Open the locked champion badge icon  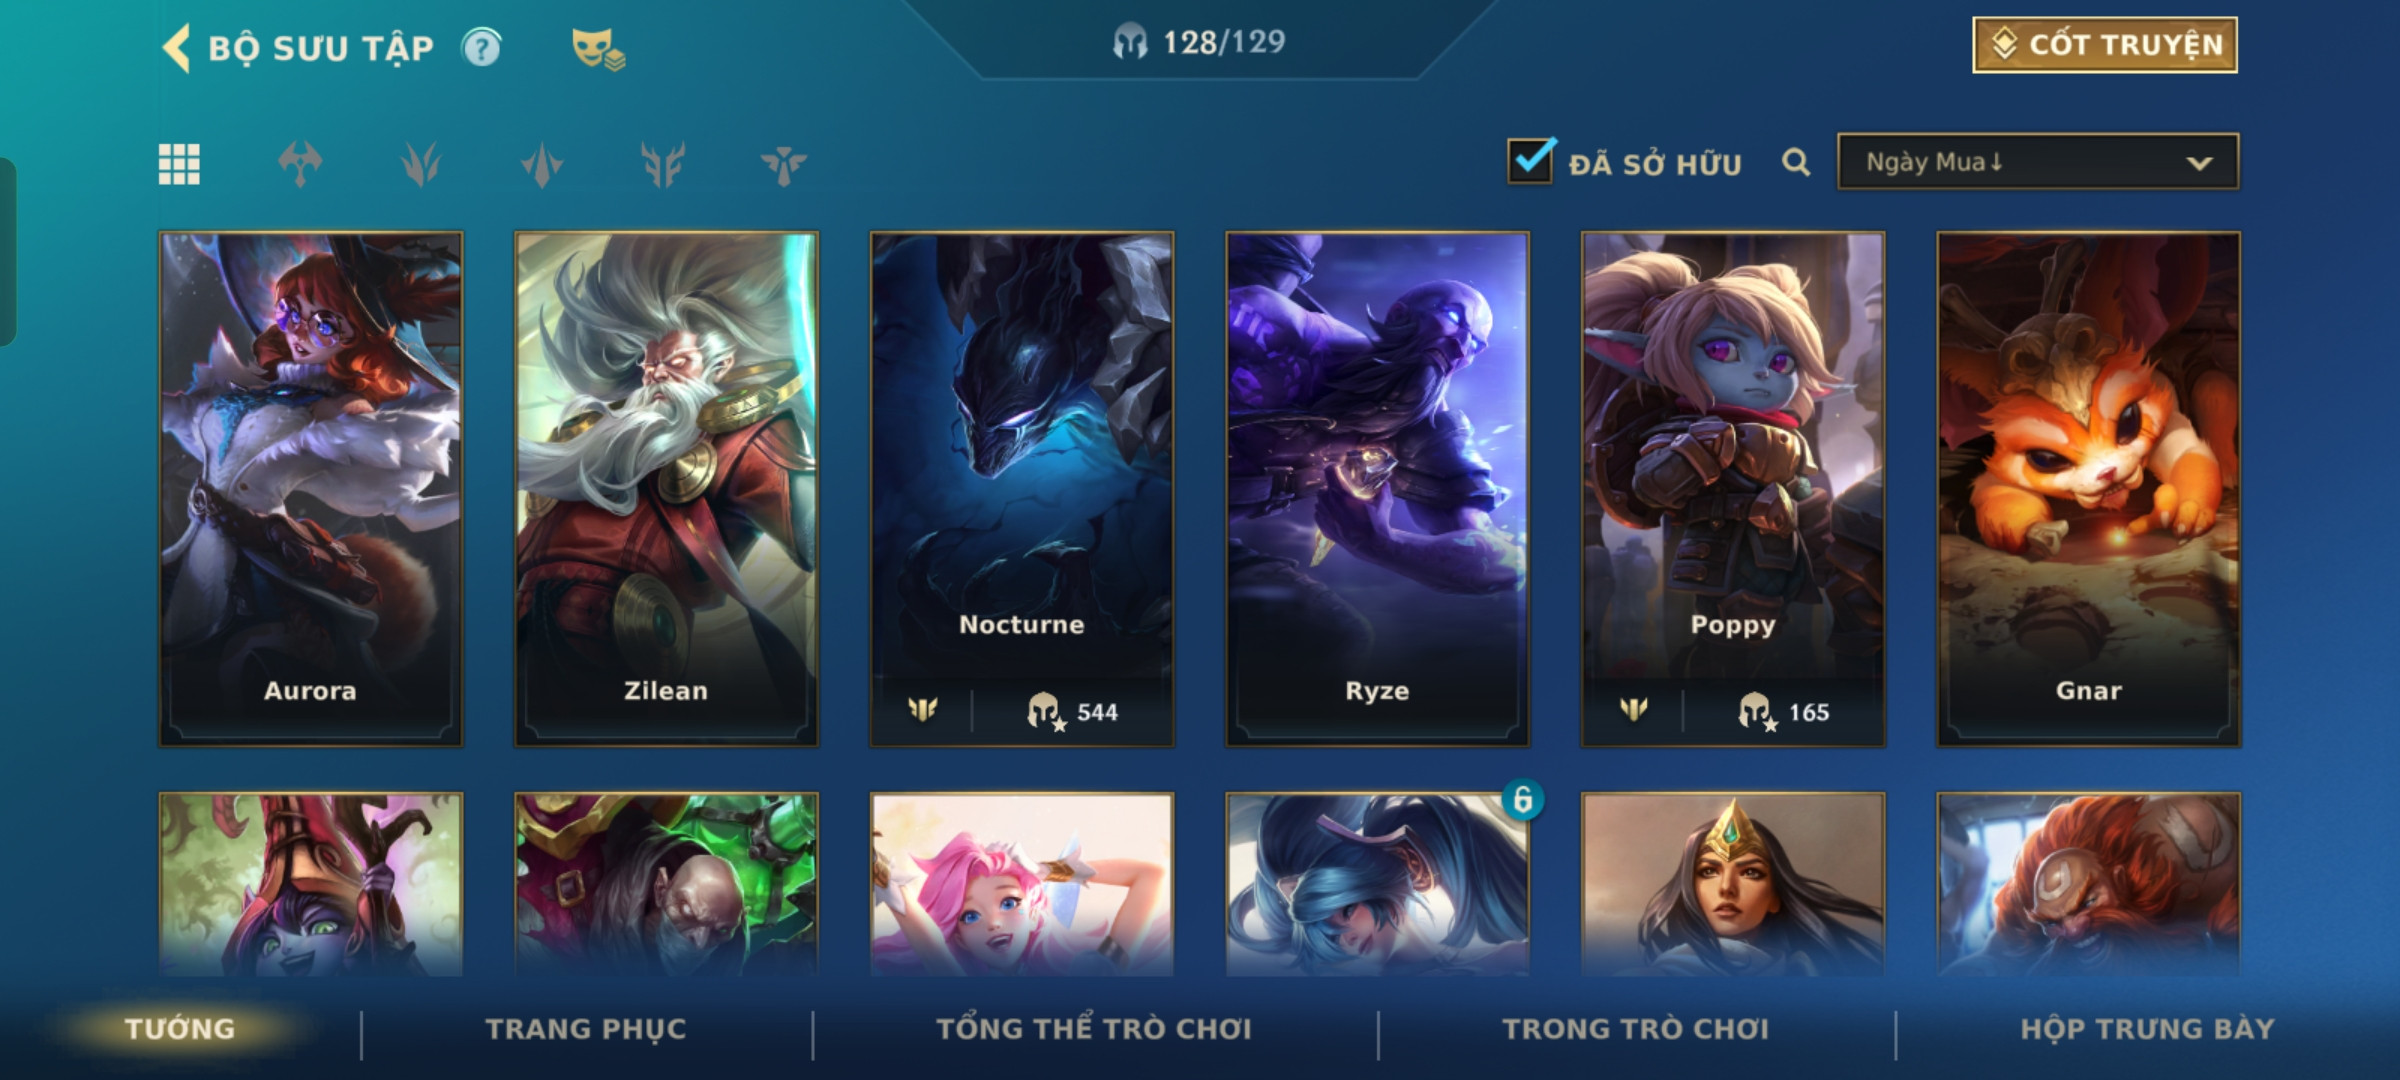pos(1522,799)
